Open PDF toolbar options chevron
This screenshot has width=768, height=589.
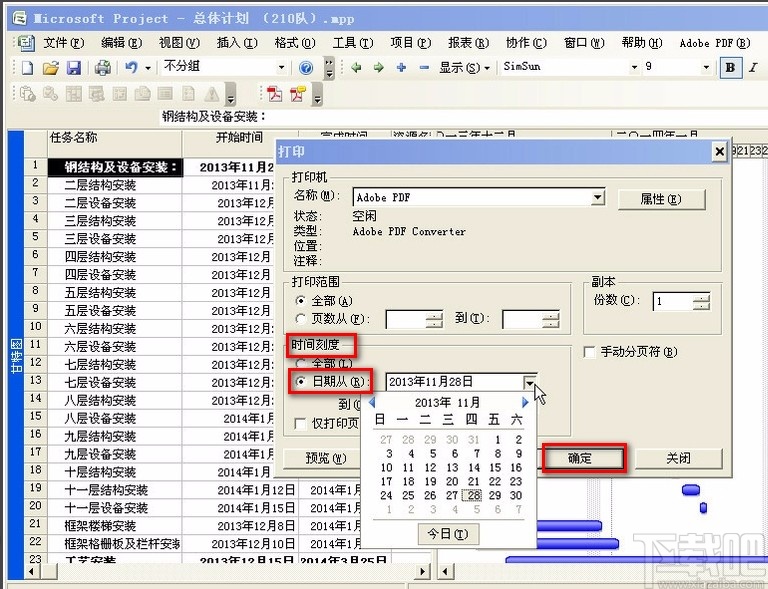point(317,93)
